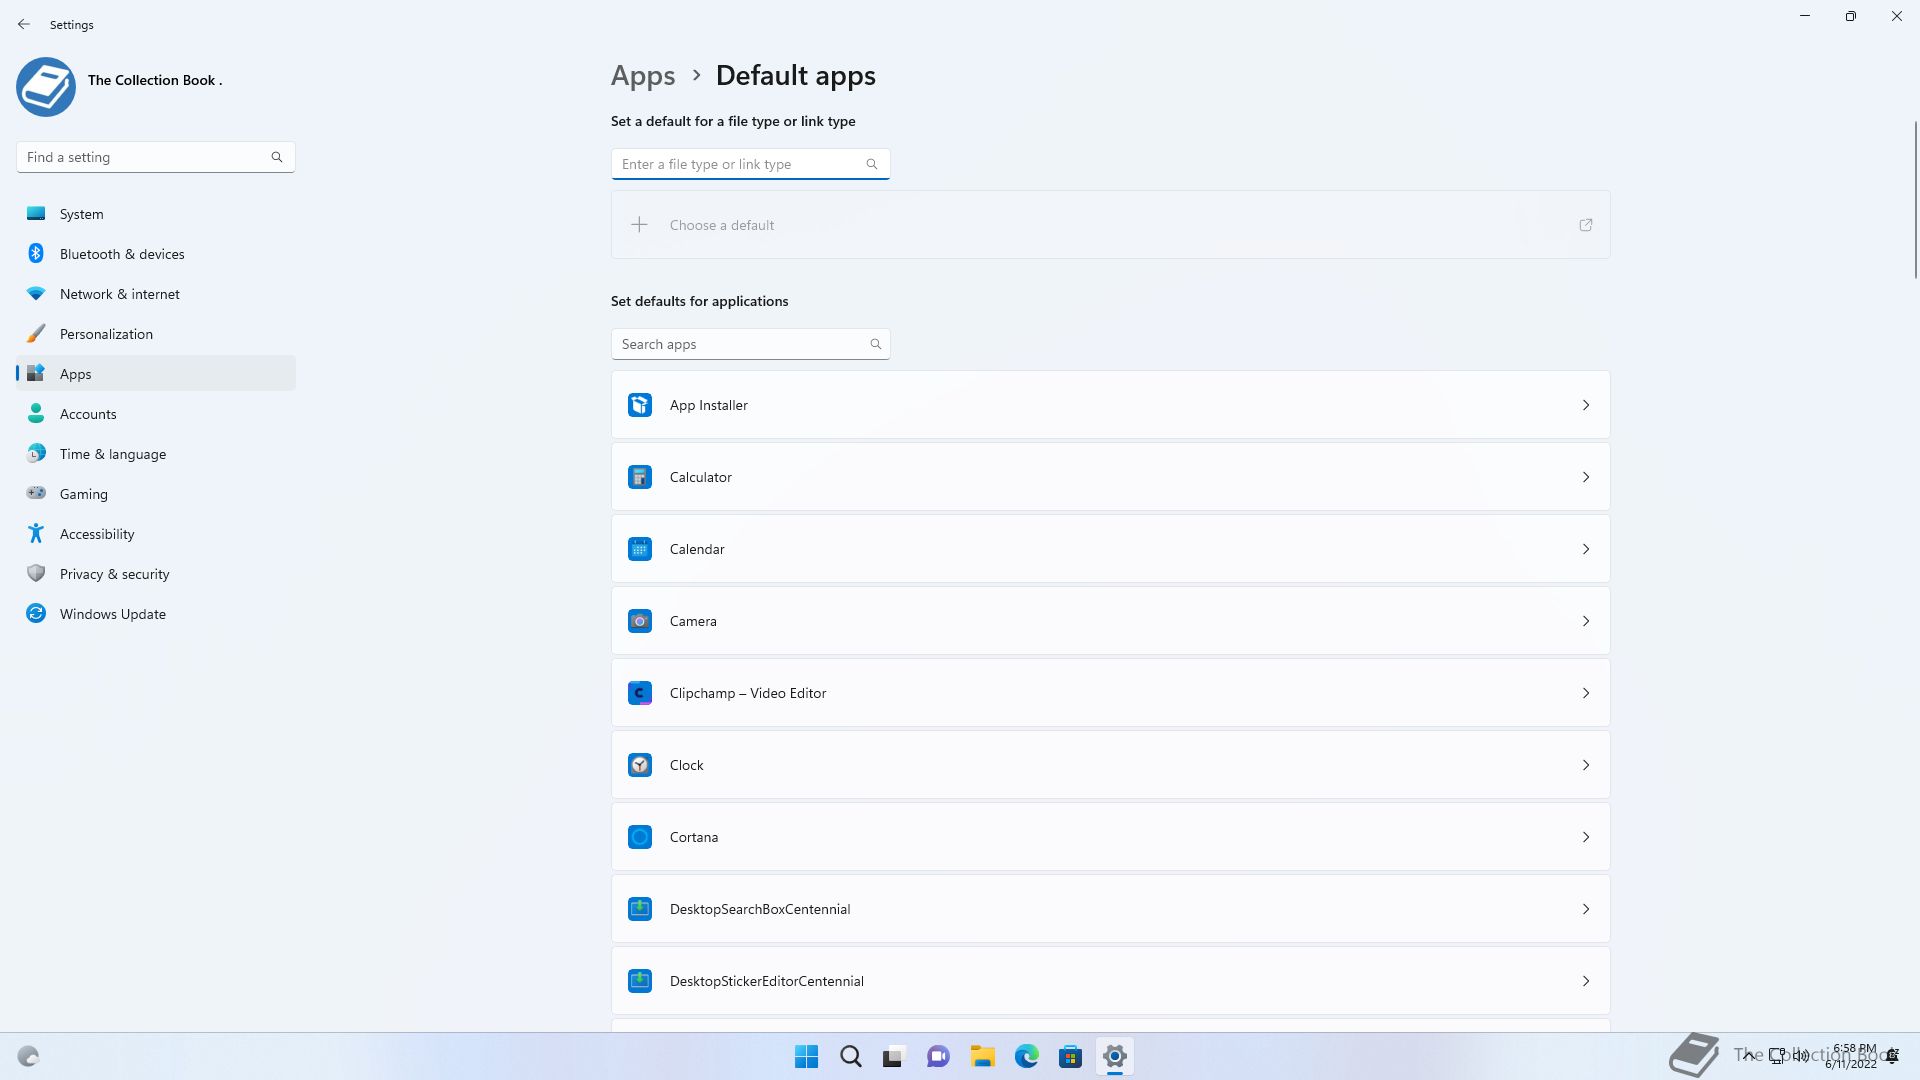
Task: Expand the Clipchamp row chevron
Action: (x=1586, y=693)
